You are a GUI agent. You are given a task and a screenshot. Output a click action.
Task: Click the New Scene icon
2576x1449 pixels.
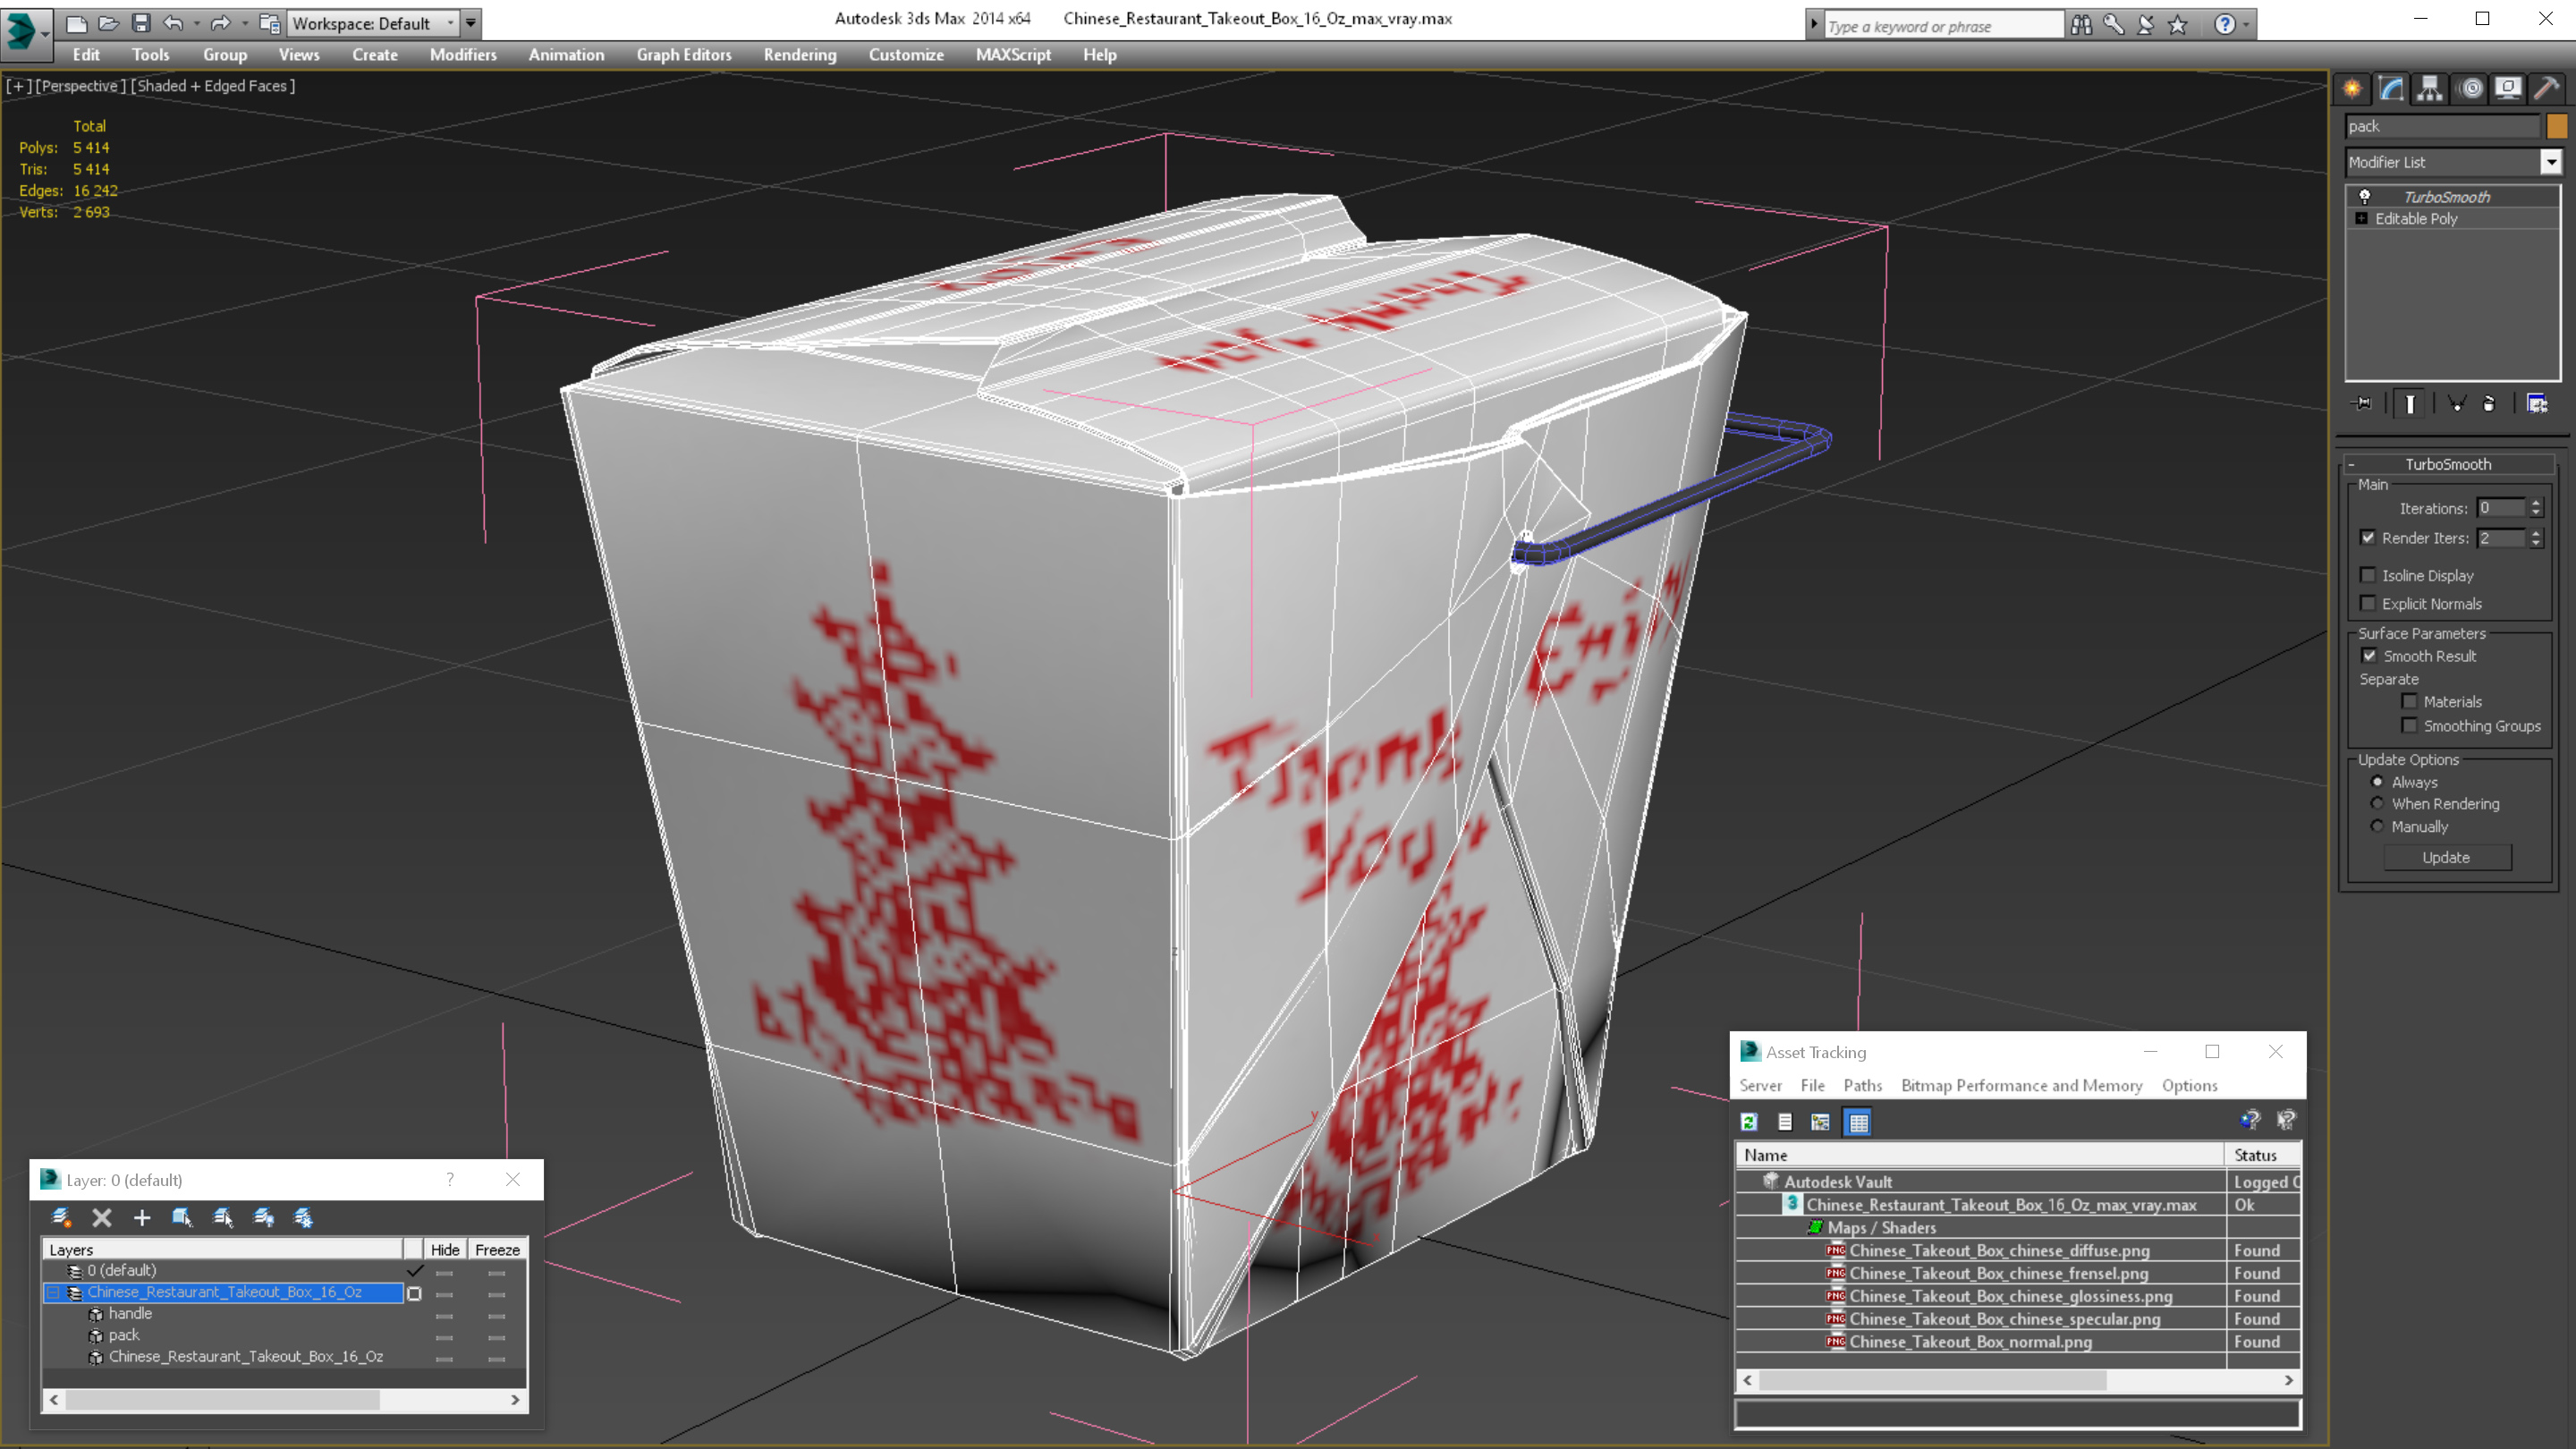(77, 23)
